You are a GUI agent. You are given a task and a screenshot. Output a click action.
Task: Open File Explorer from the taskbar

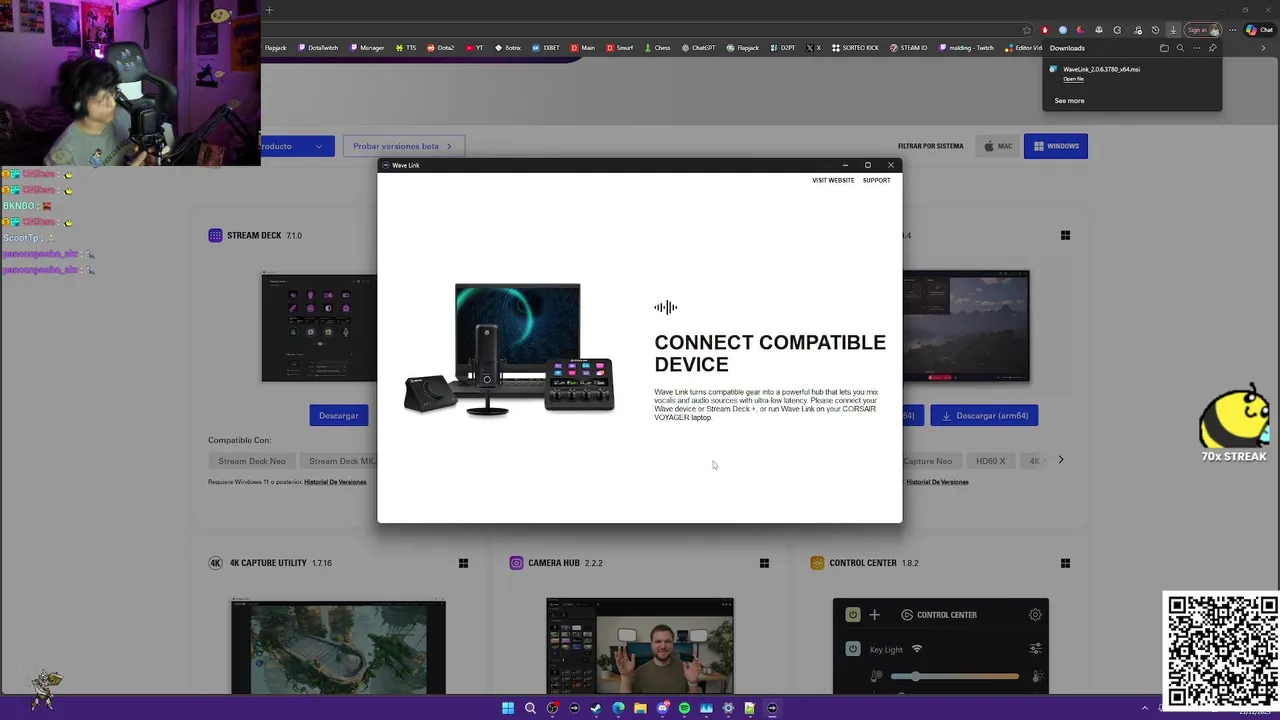(x=640, y=708)
